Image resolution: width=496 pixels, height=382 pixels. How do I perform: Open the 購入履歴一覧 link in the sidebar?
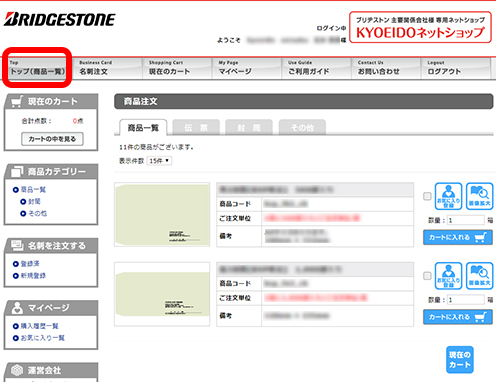point(39,326)
